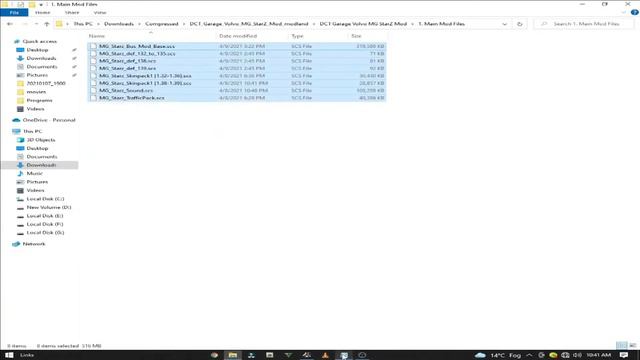
Task: Open Local Disk (G:) in the sidebar
Action: 45,233
